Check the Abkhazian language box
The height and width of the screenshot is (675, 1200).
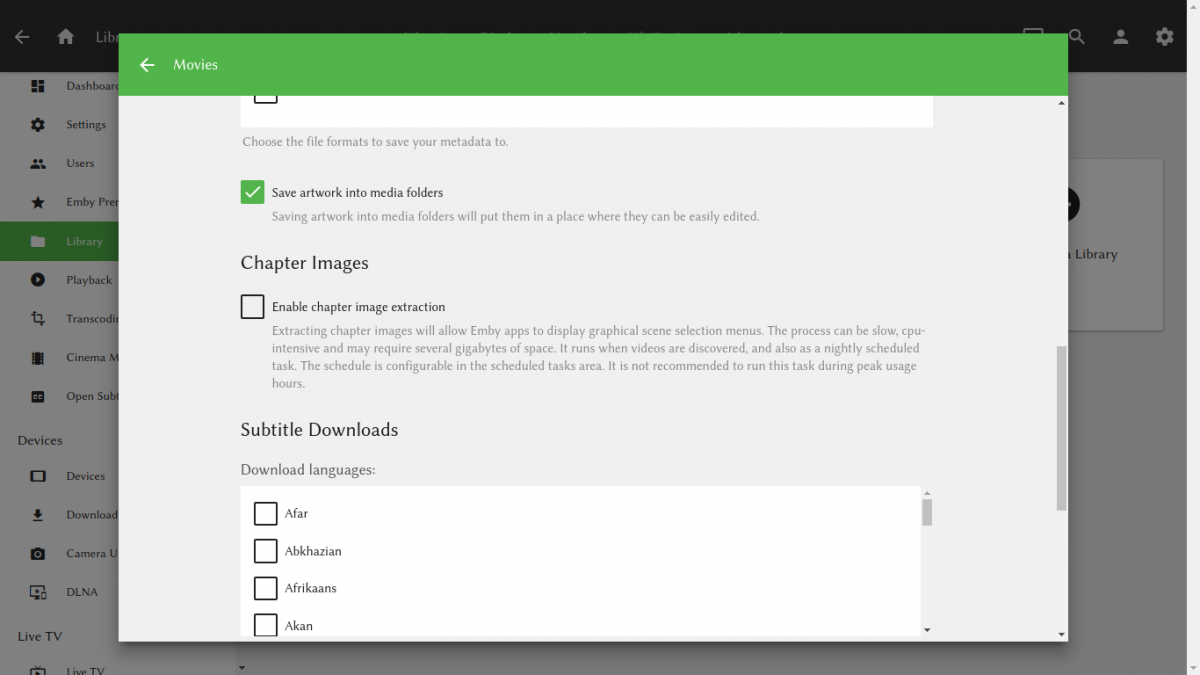265,551
